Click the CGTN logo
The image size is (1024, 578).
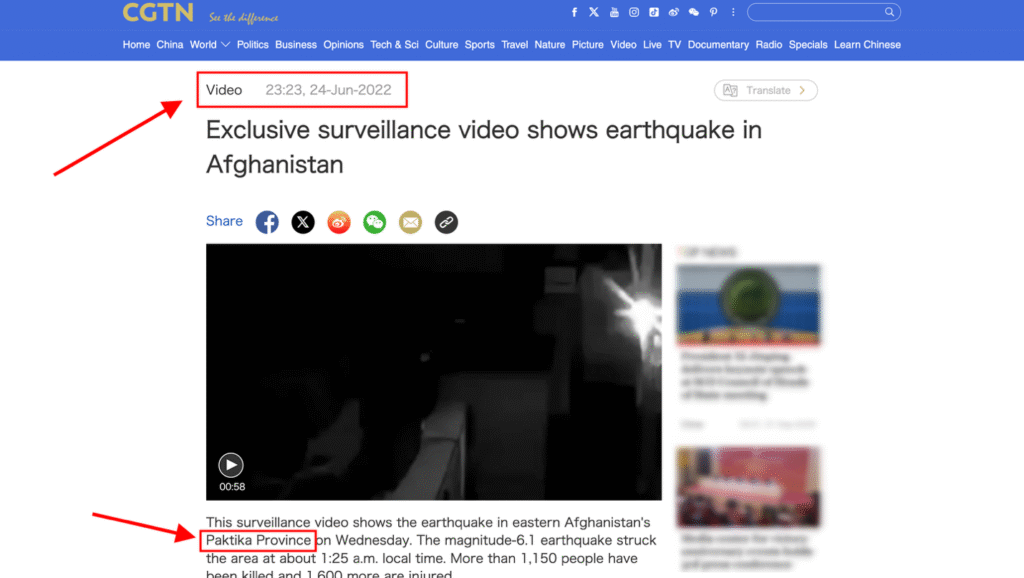tap(158, 12)
